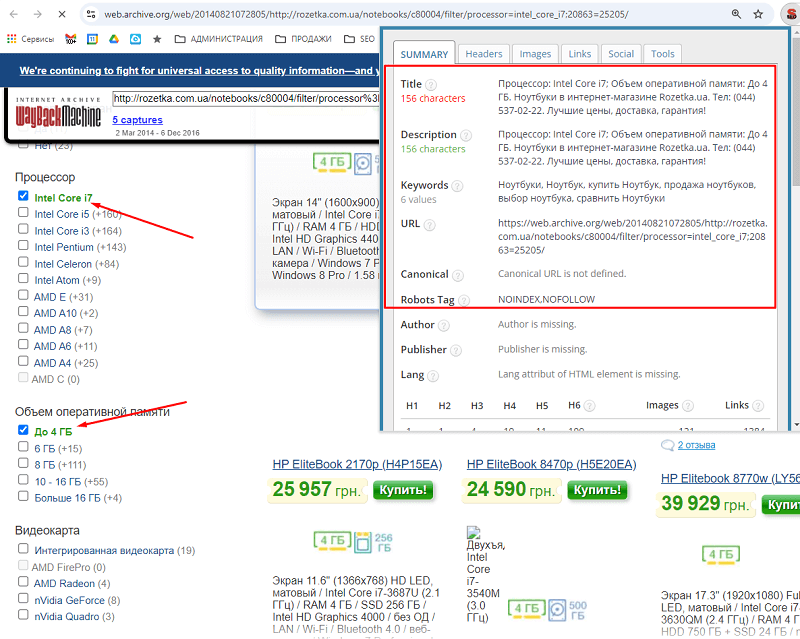Viewport: 800px width, 639px height.
Task: Go back using the browser back arrow
Action: (x=14, y=14)
